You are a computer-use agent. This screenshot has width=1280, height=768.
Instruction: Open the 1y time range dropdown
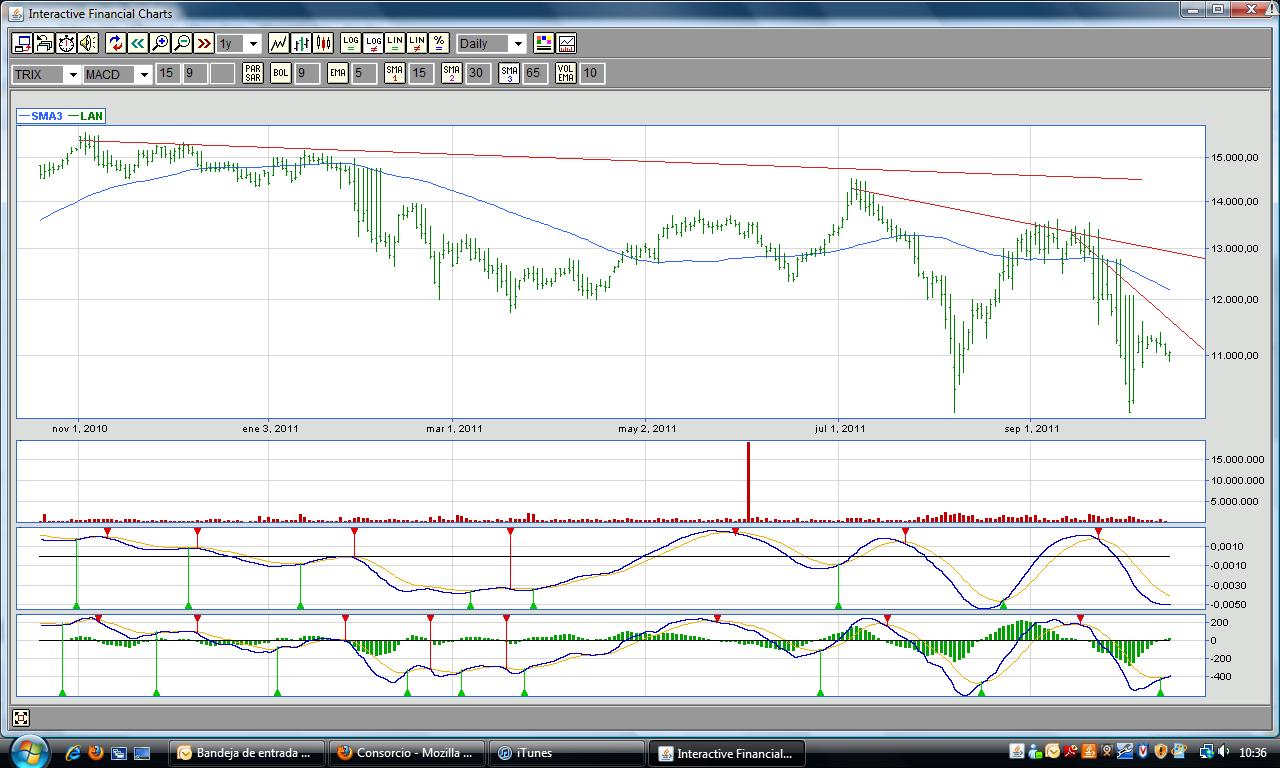pos(253,44)
